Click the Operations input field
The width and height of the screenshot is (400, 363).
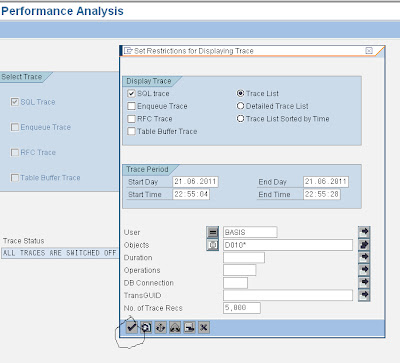tap(240, 270)
